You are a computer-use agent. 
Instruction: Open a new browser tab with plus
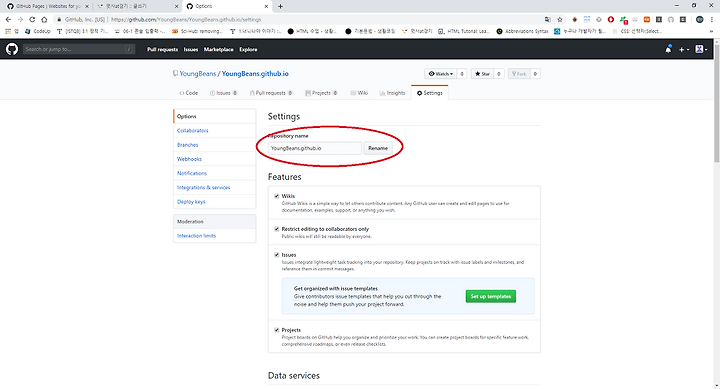point(280,6)
